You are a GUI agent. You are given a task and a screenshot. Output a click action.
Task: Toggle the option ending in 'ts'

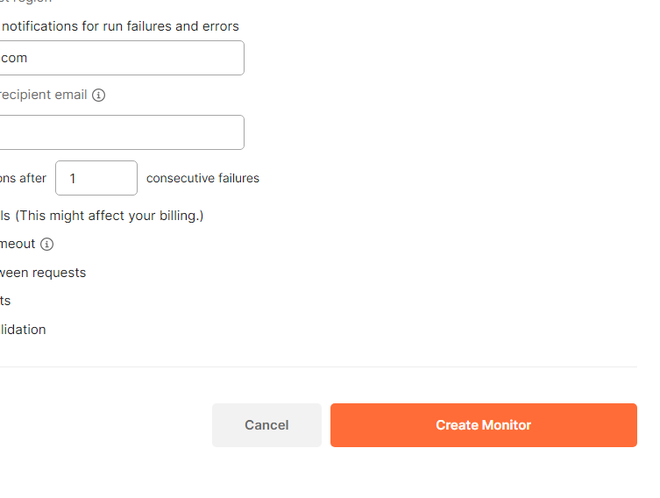click(6, 300)
